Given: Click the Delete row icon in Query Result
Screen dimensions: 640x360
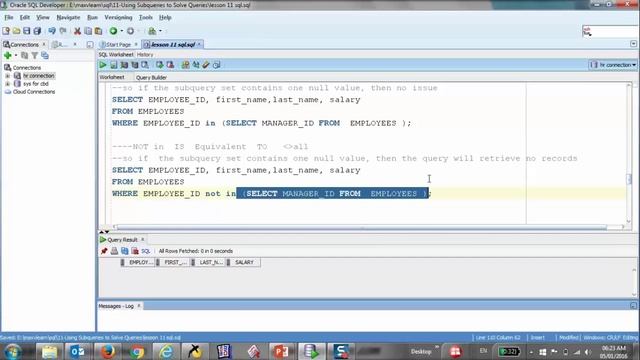Looking at the screenshot, I should pos(135,251).
